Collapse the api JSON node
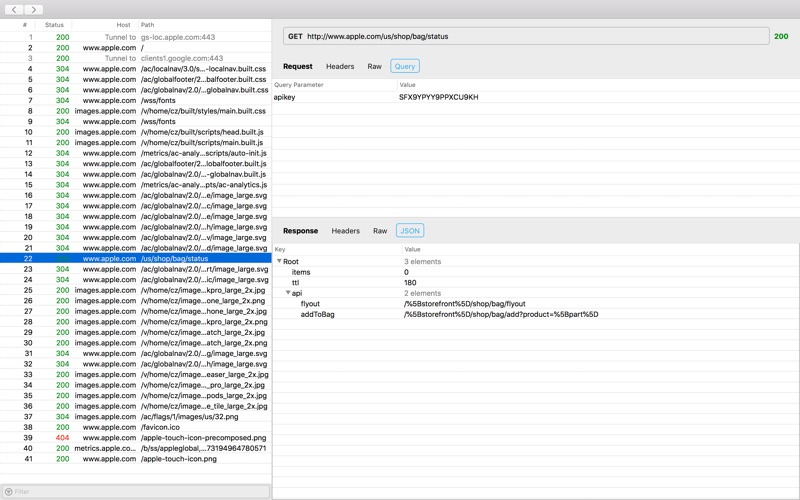Viewport: 800px width, 500px height. [x=288, y=293]
